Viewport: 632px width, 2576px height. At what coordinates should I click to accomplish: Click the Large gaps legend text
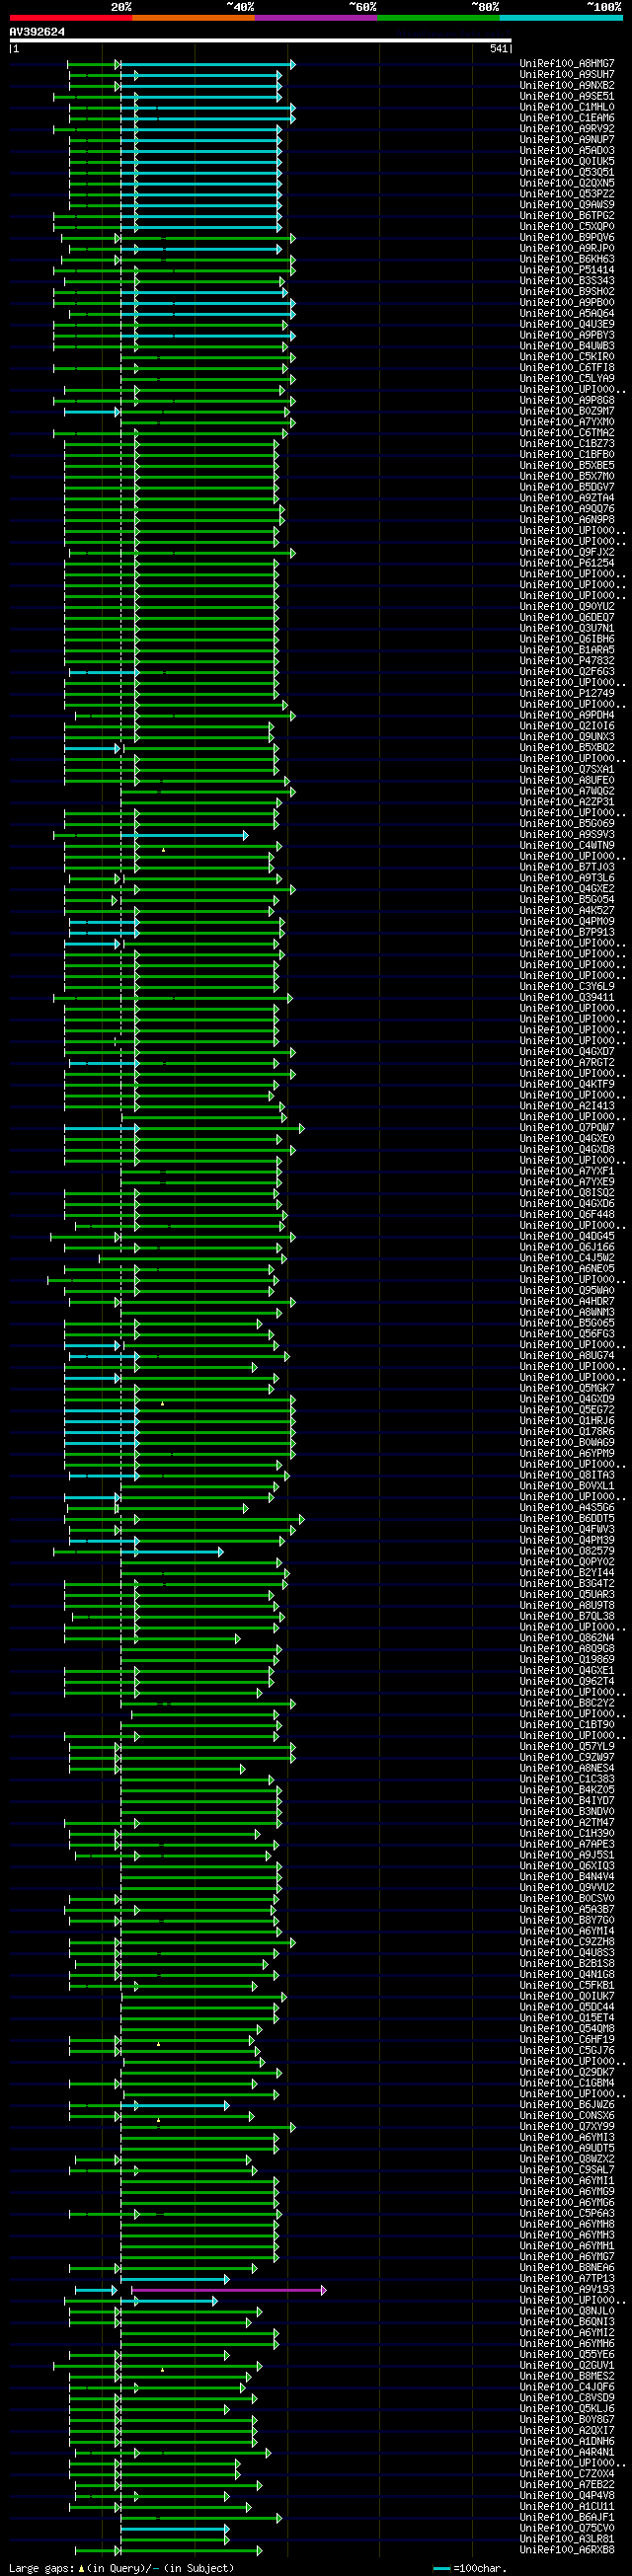coord(121,2568)
